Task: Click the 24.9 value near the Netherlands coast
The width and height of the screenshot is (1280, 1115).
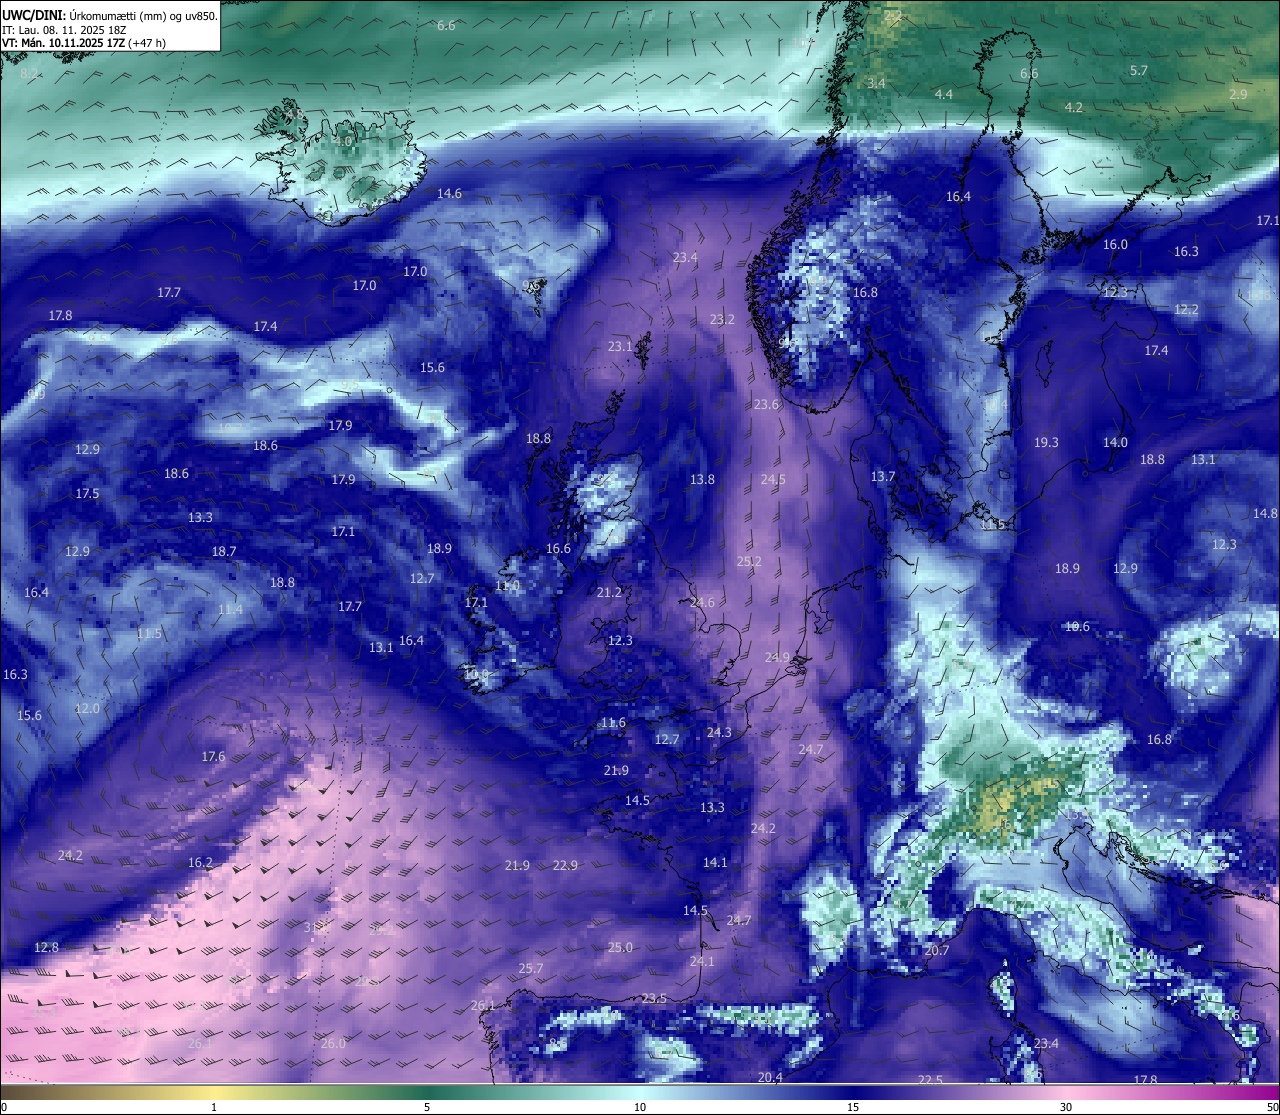Action: point(777,657)
